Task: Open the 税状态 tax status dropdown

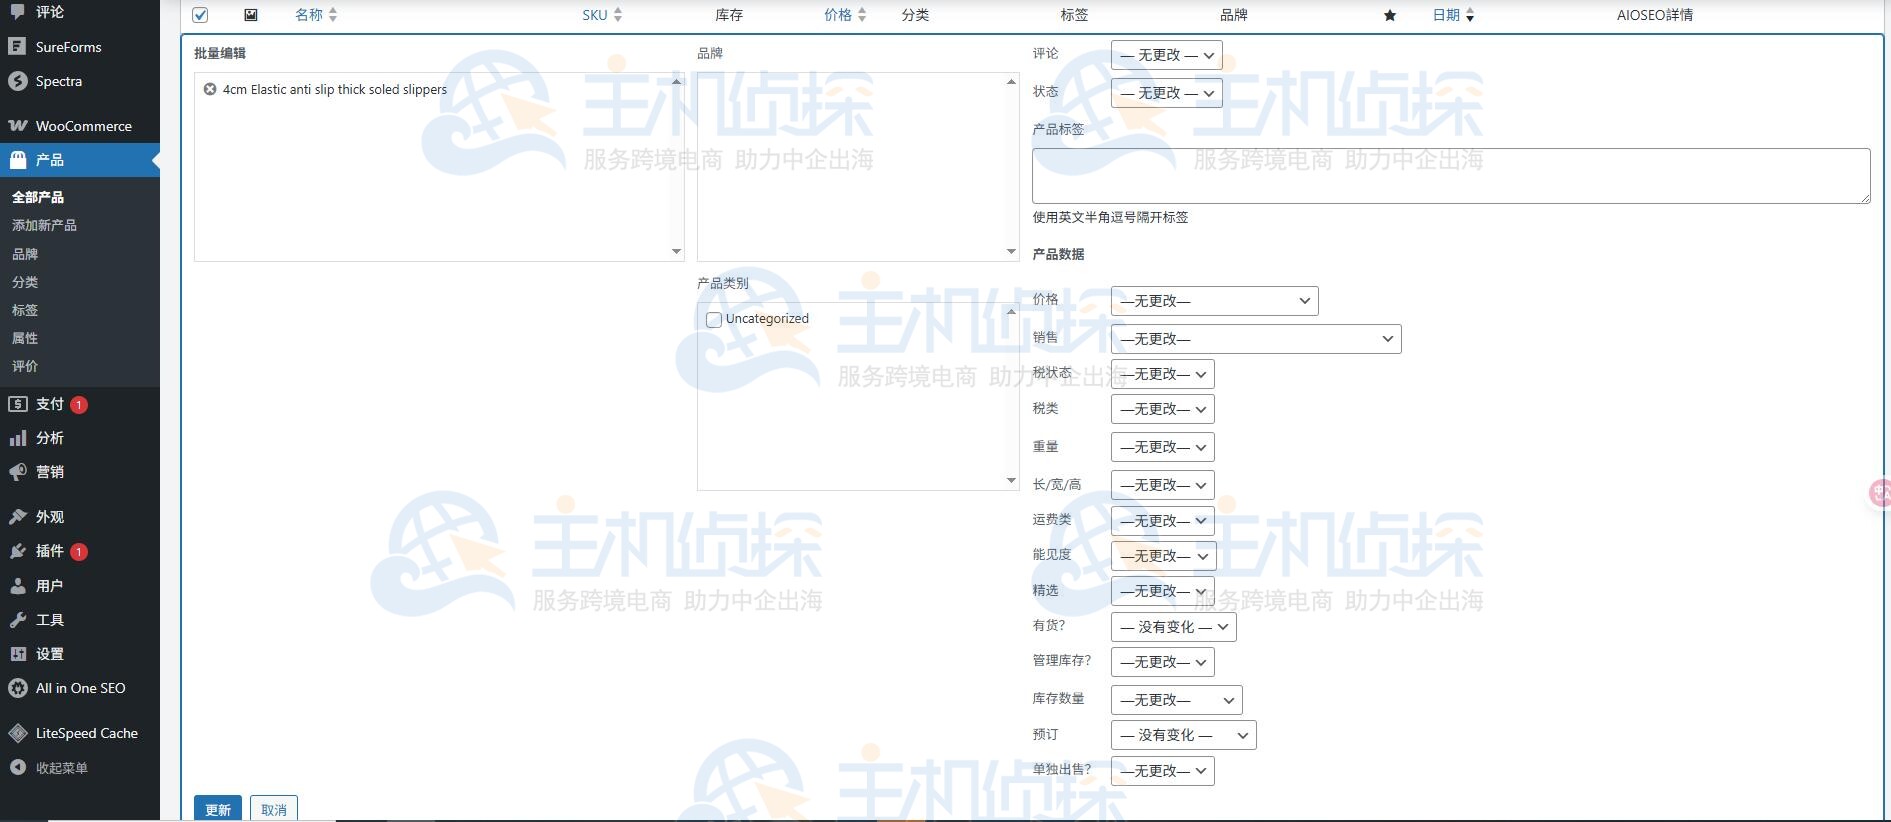Action: (1163, 374)
